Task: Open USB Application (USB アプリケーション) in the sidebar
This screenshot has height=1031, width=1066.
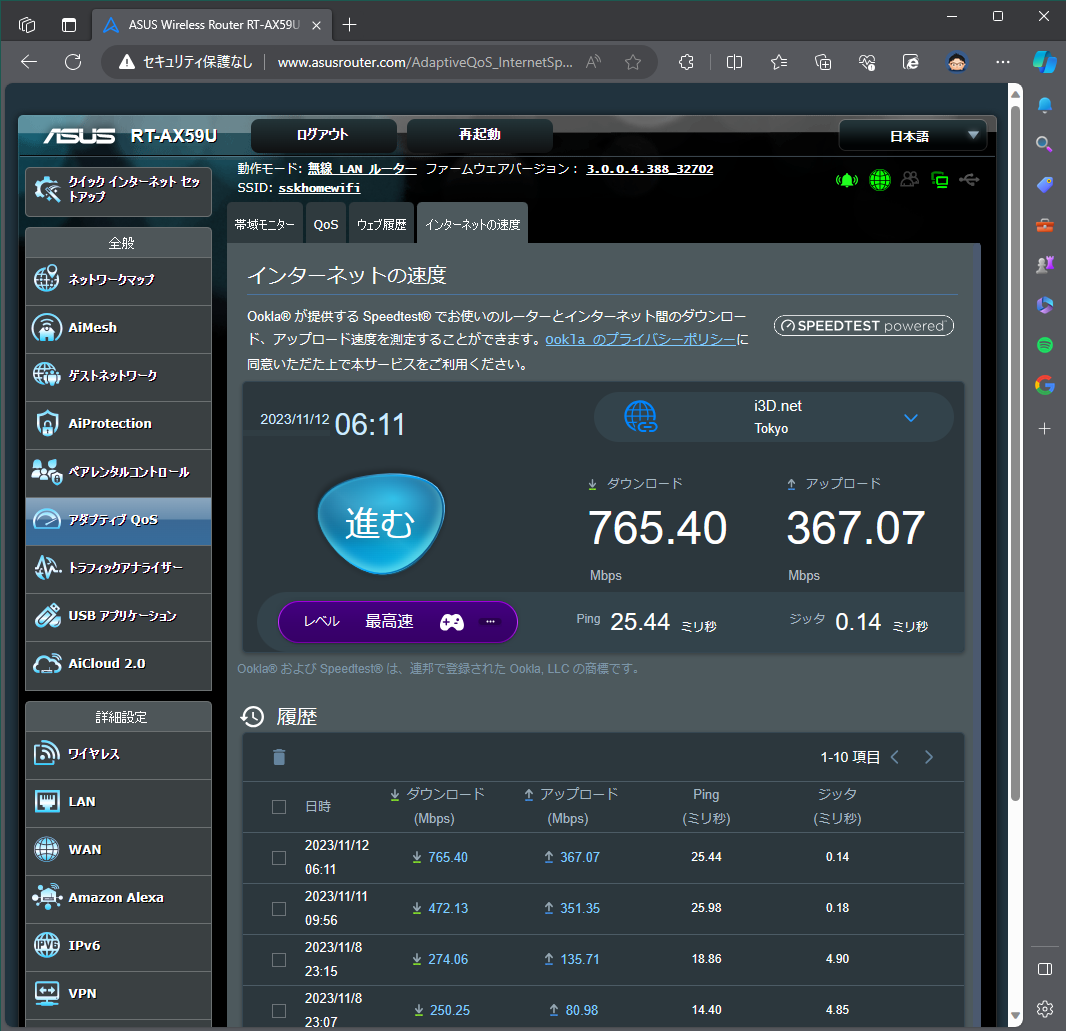Action: pyautogui.click(x=118, y=616)
